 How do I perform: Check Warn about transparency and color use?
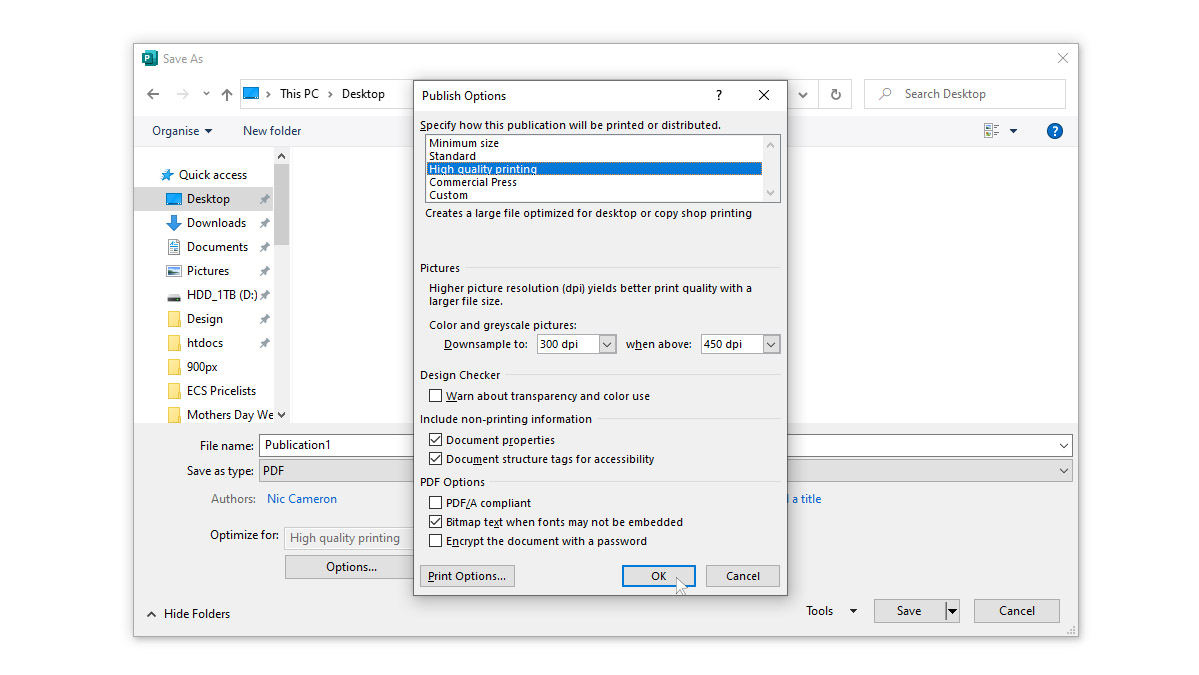coord(436,395)
